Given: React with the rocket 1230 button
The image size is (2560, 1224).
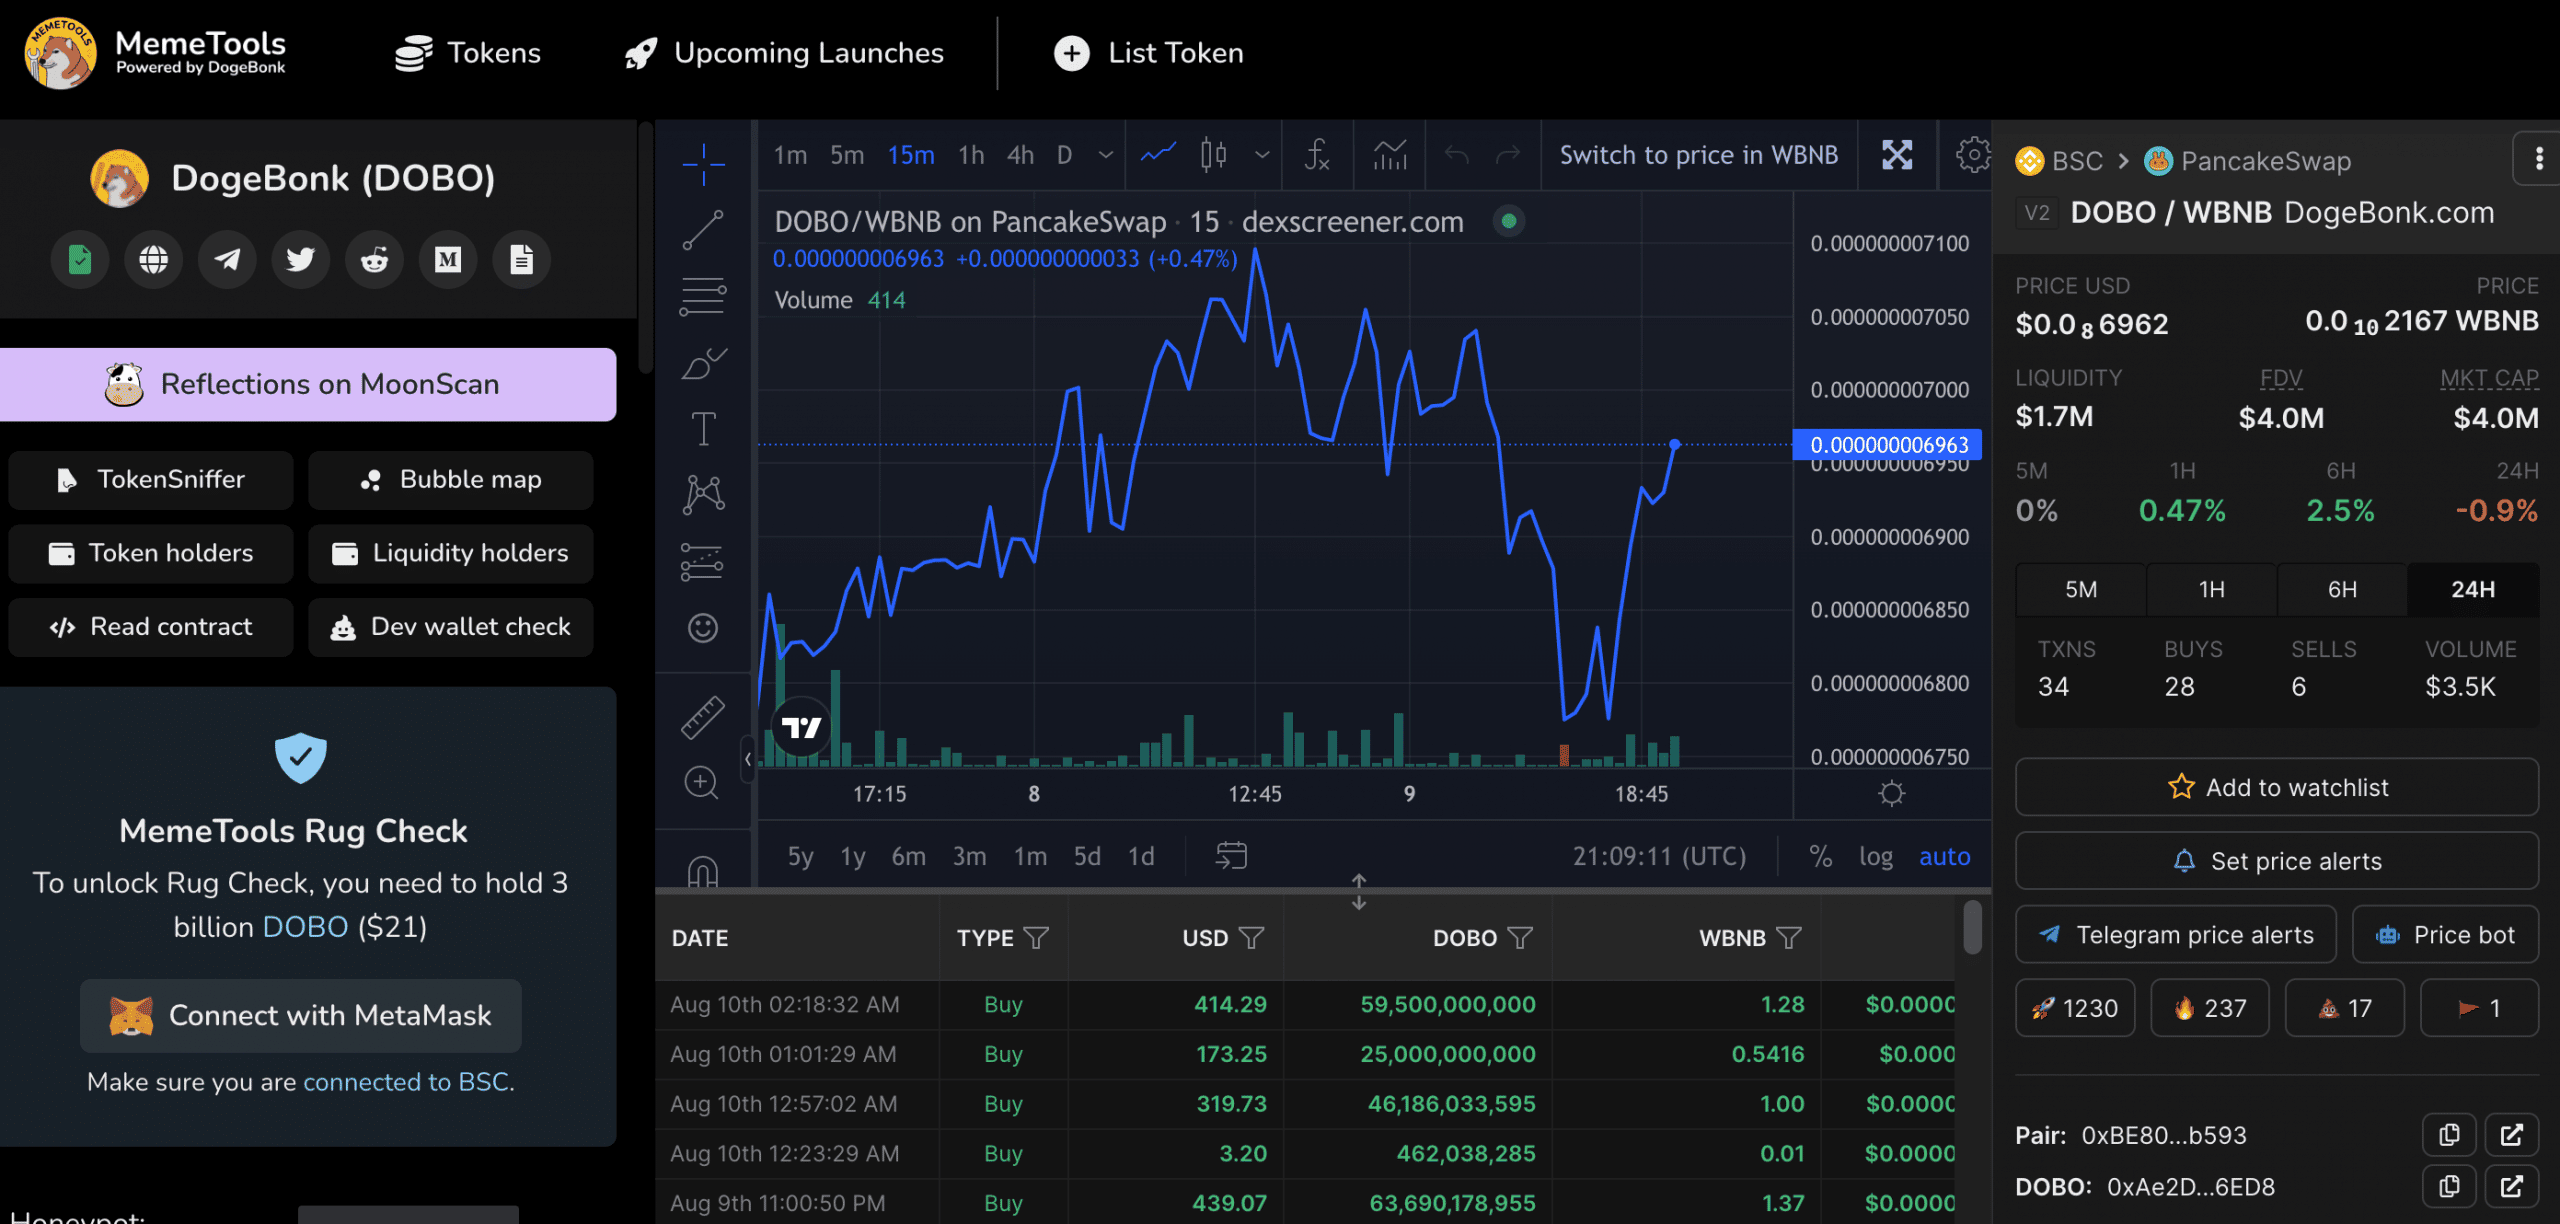Looking at the screenshot, I should pyautogui.click(x=2075, y=1008).
